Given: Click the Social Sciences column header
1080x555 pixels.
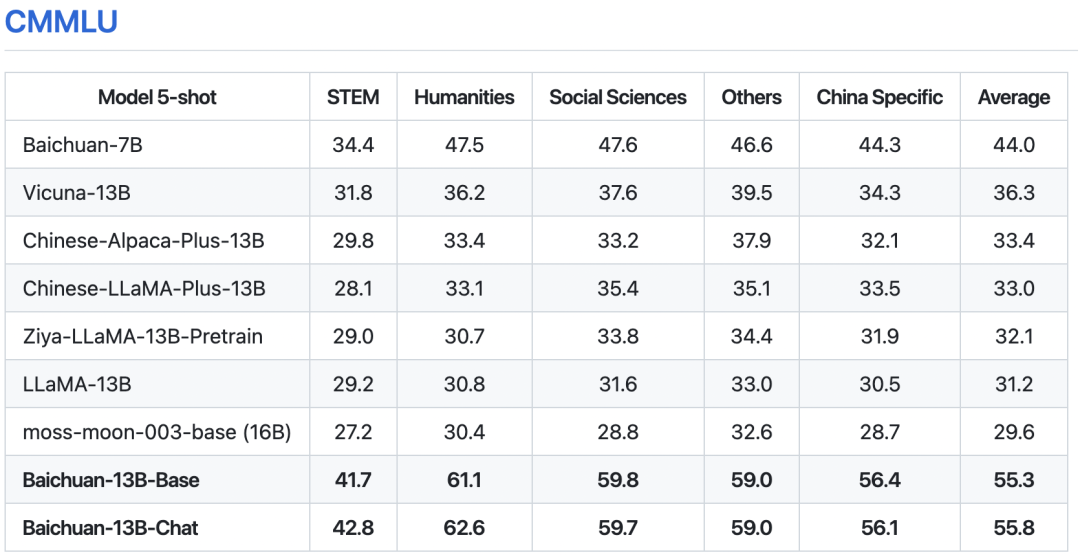Looking at the screenshot, I should click(x=617, y=97).
